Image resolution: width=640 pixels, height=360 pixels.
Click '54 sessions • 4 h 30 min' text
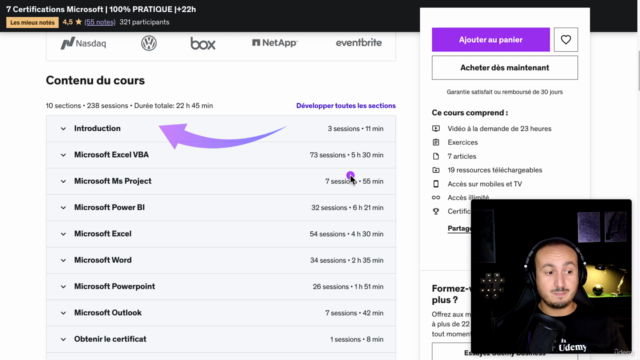click(x=347, y=234)
